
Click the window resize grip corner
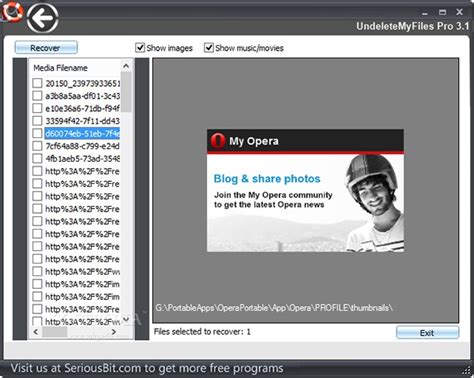466,370
